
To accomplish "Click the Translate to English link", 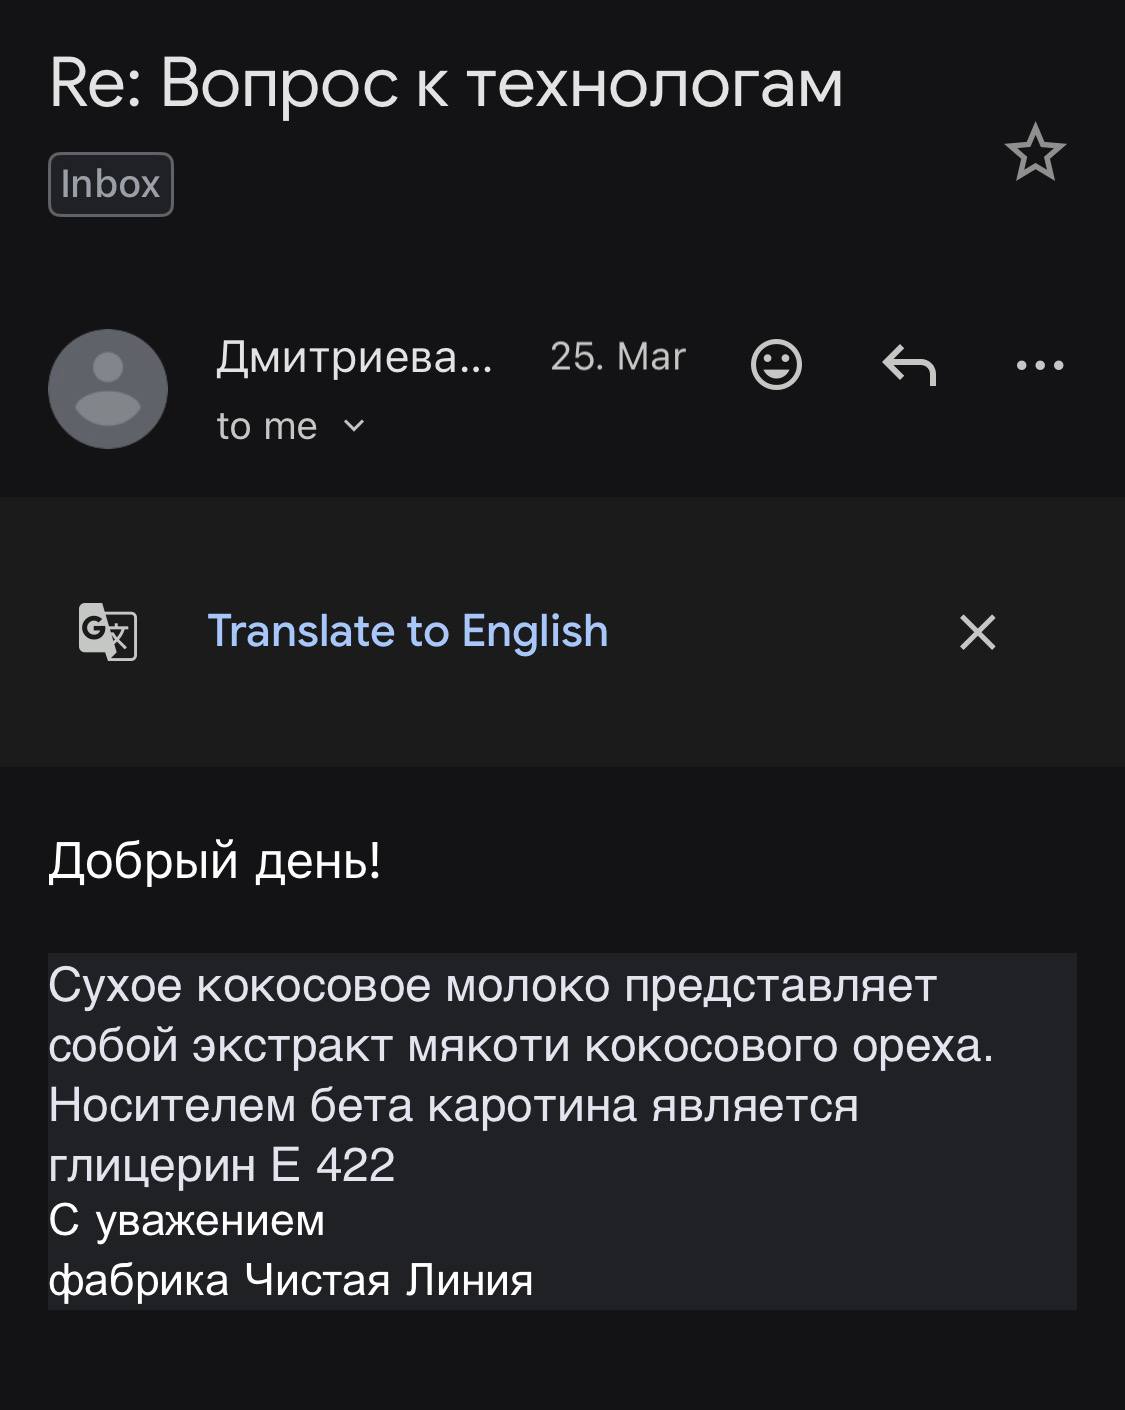I will [x=407, y=631].
